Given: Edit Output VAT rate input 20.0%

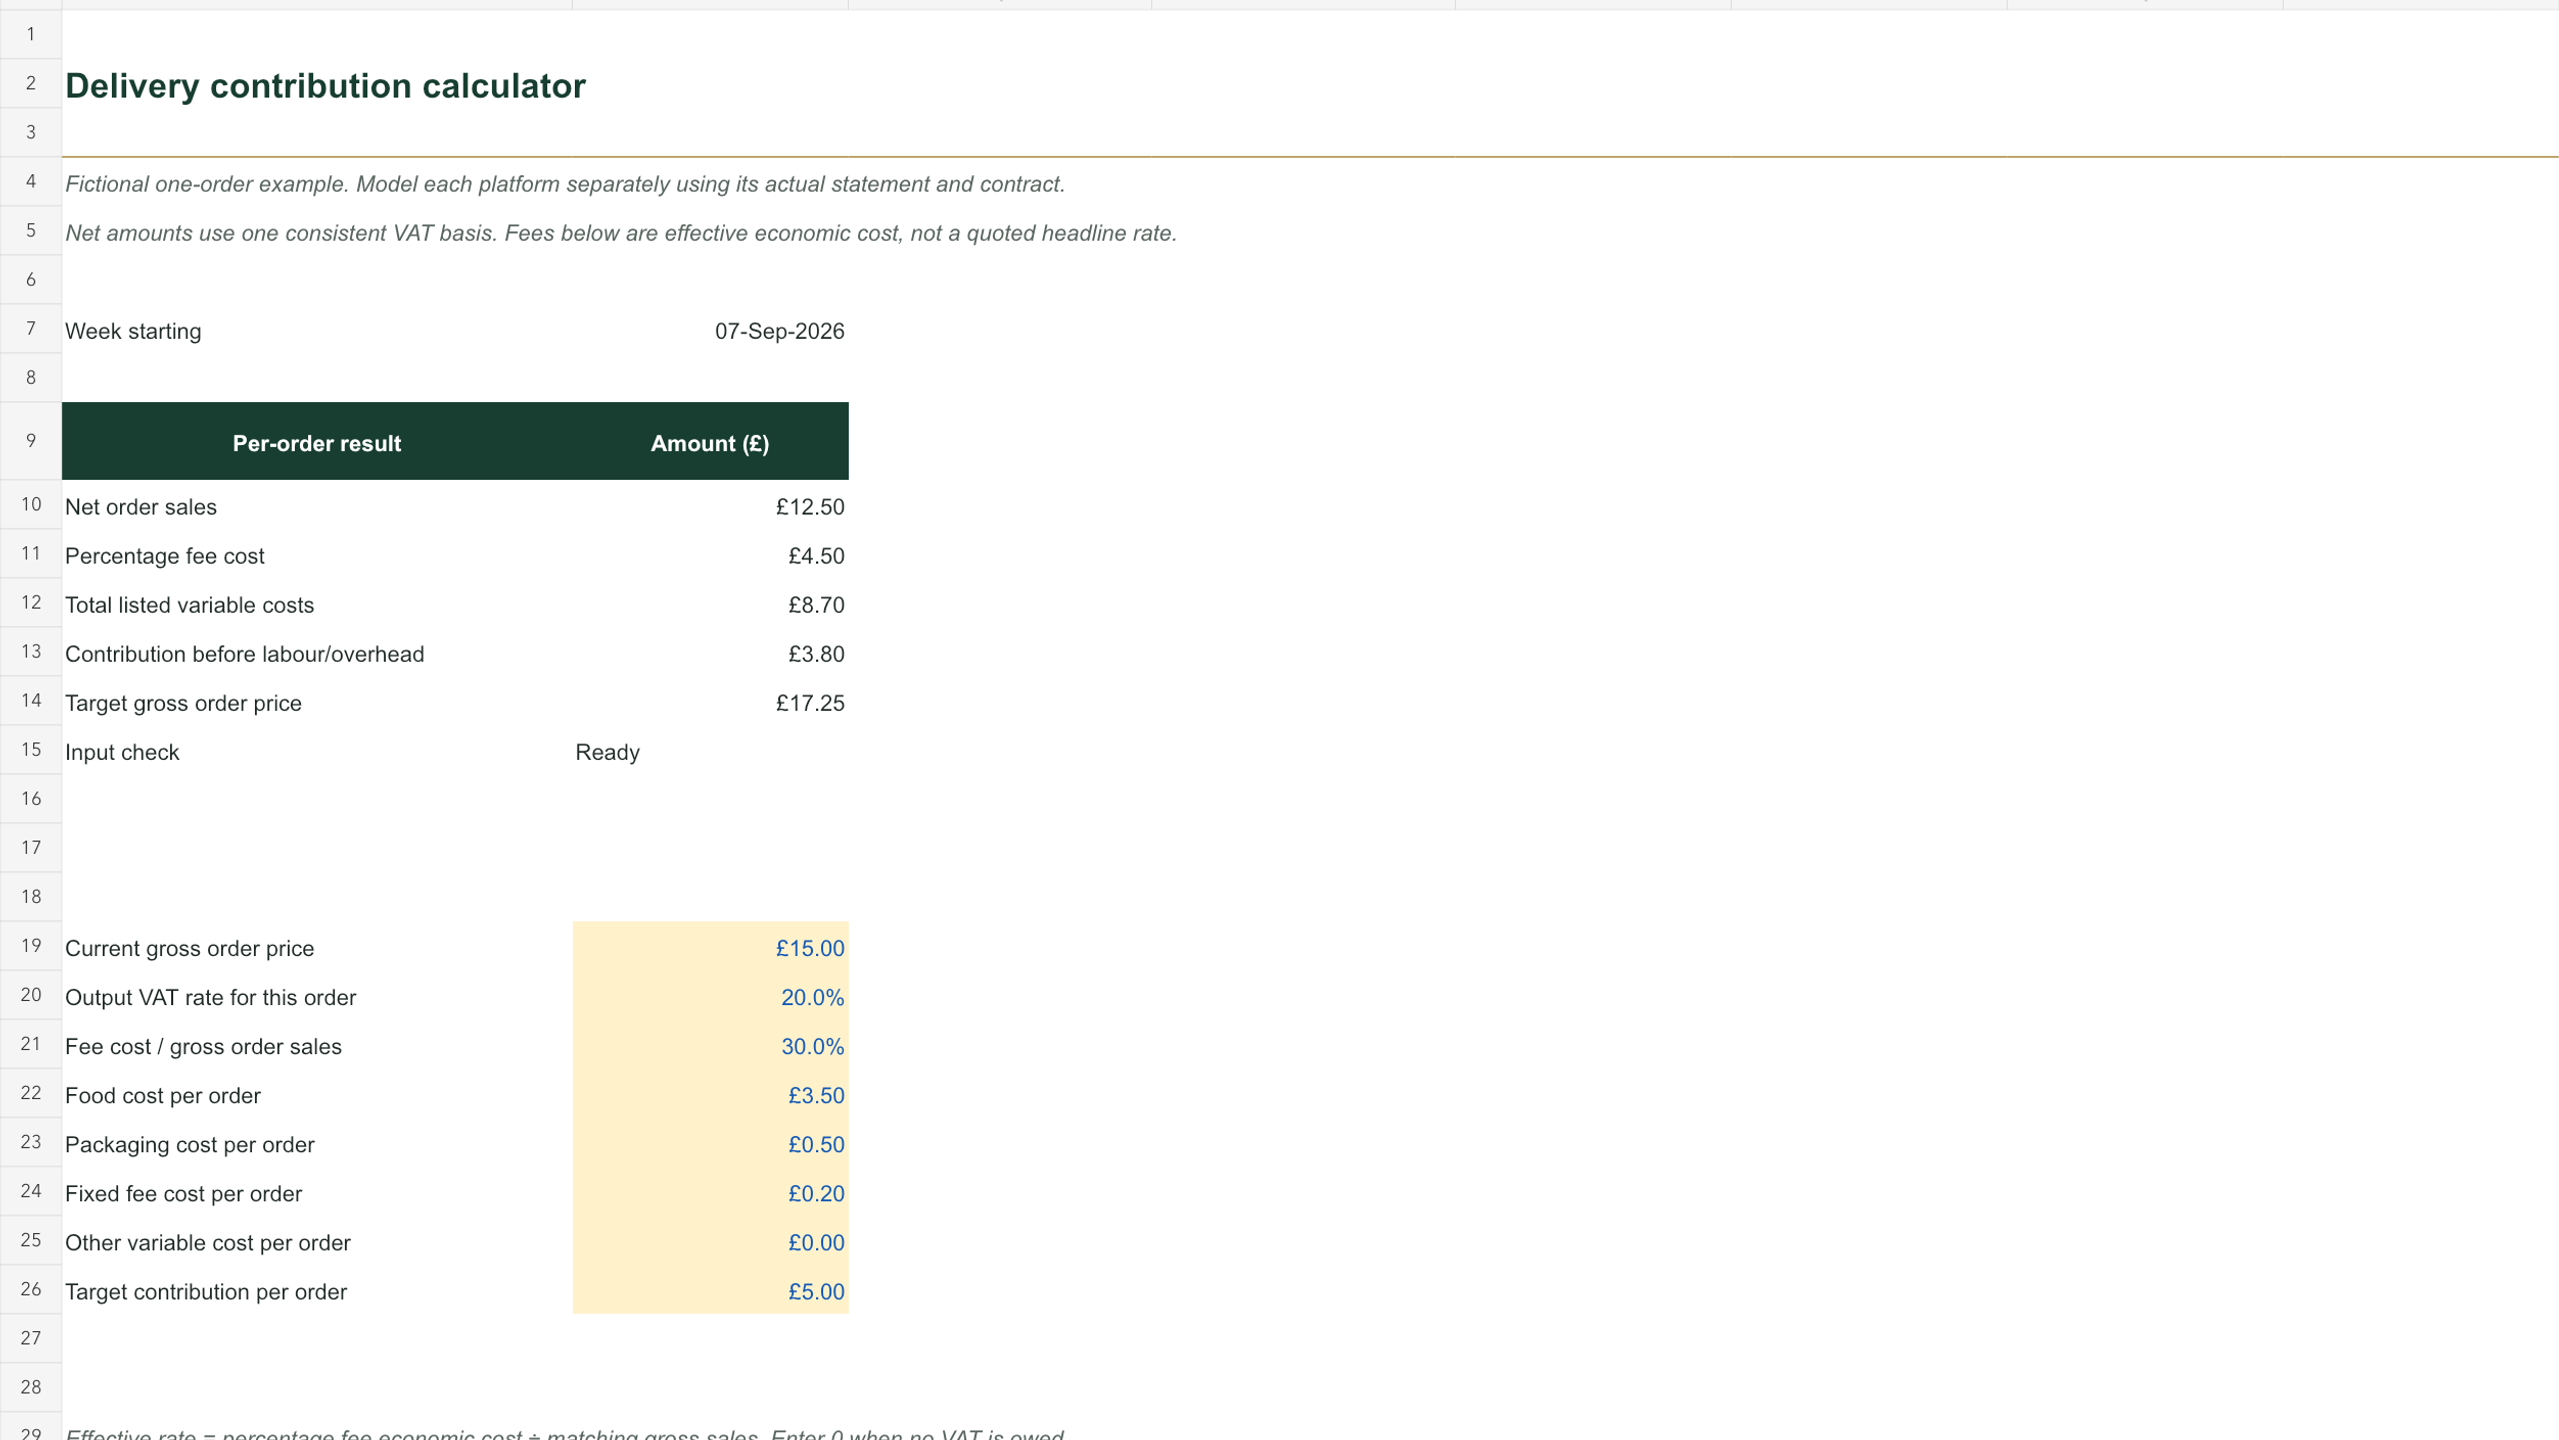Looking at the screenshot, I should tap(710, 997).
